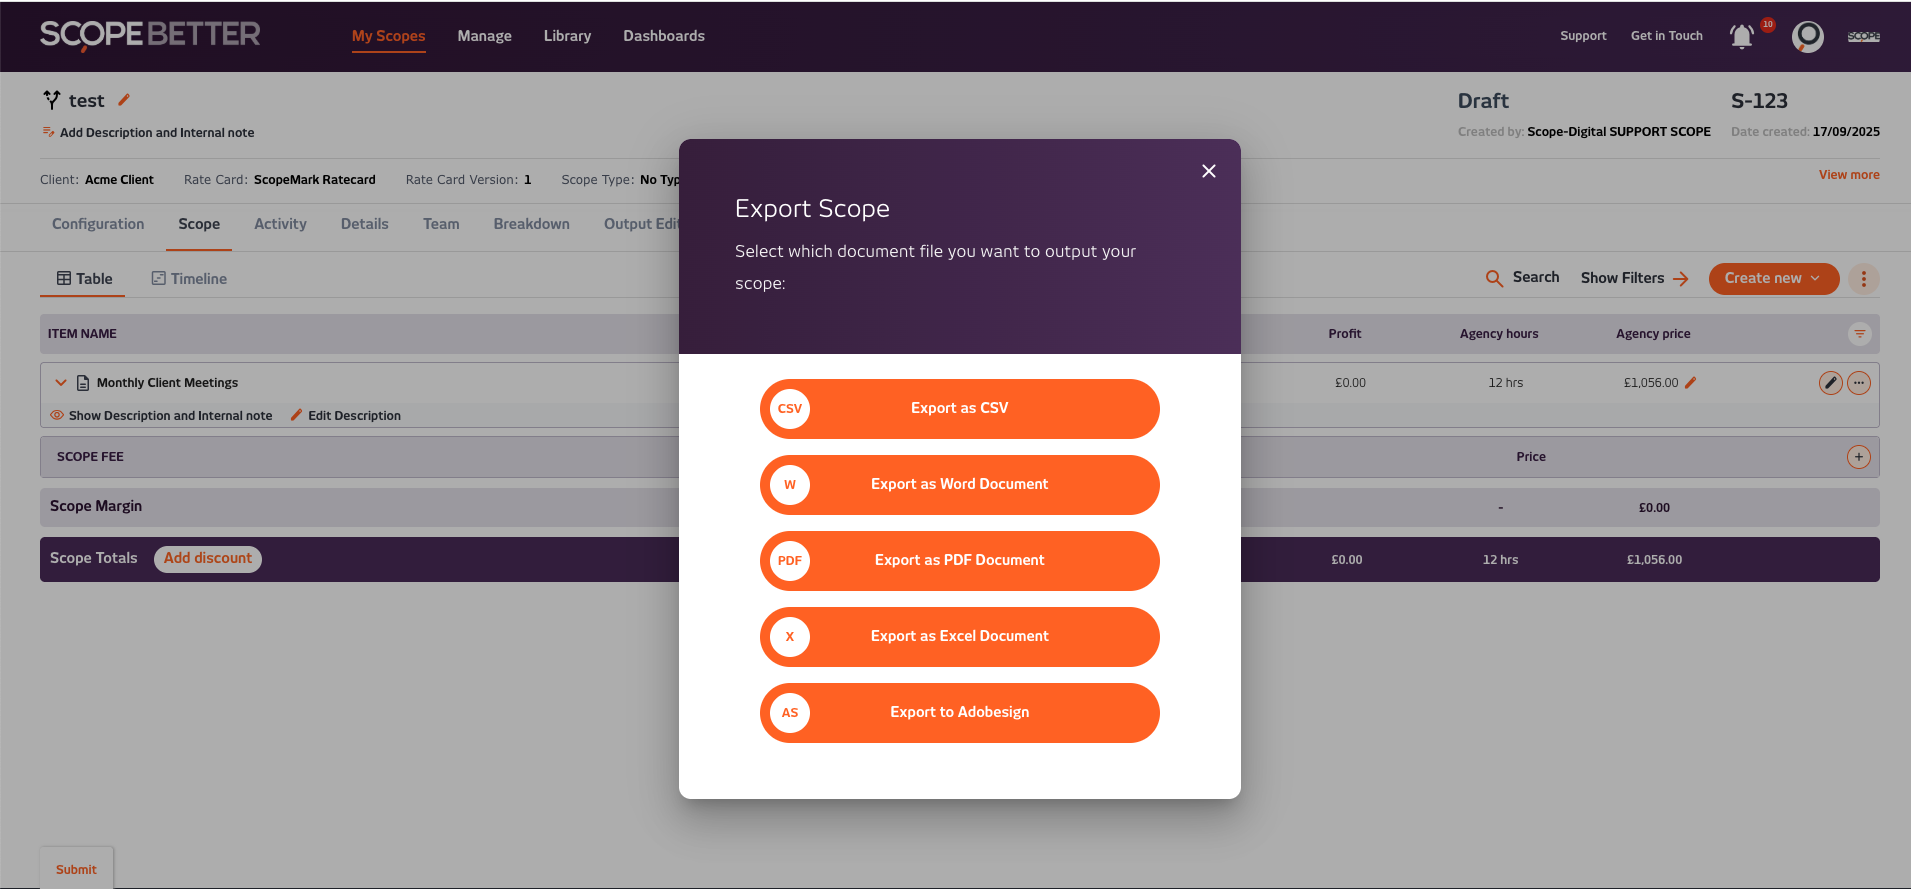Open Create new dropdown

pos(1773,278)
